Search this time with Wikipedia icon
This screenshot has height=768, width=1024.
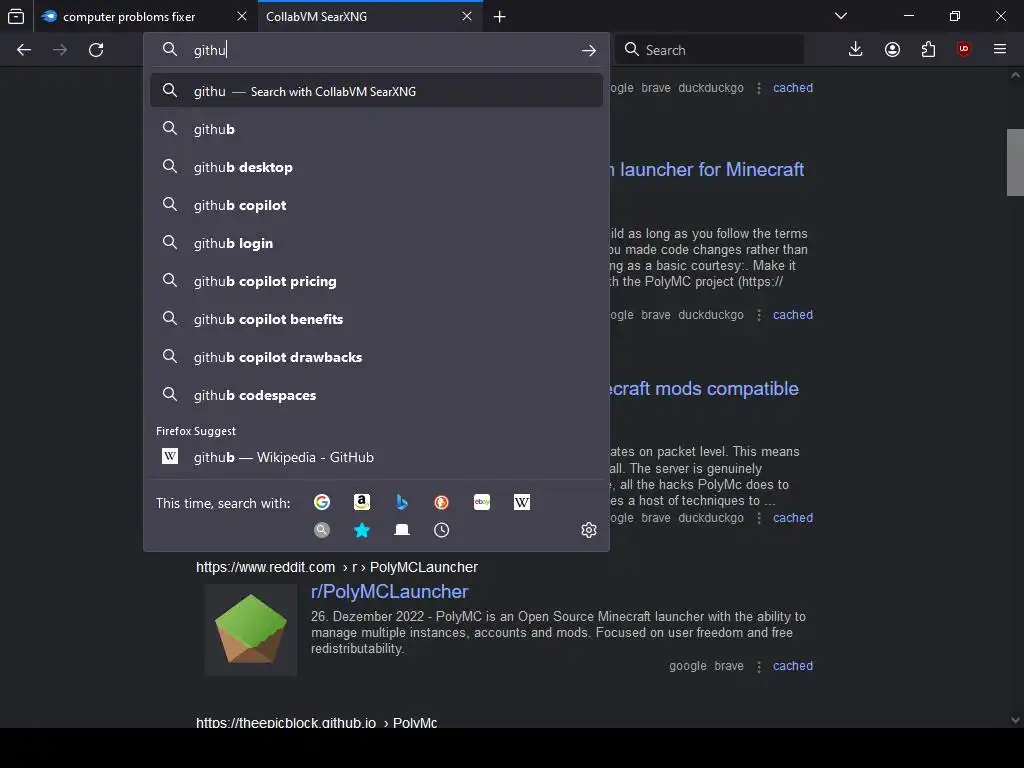coord(522,502)
